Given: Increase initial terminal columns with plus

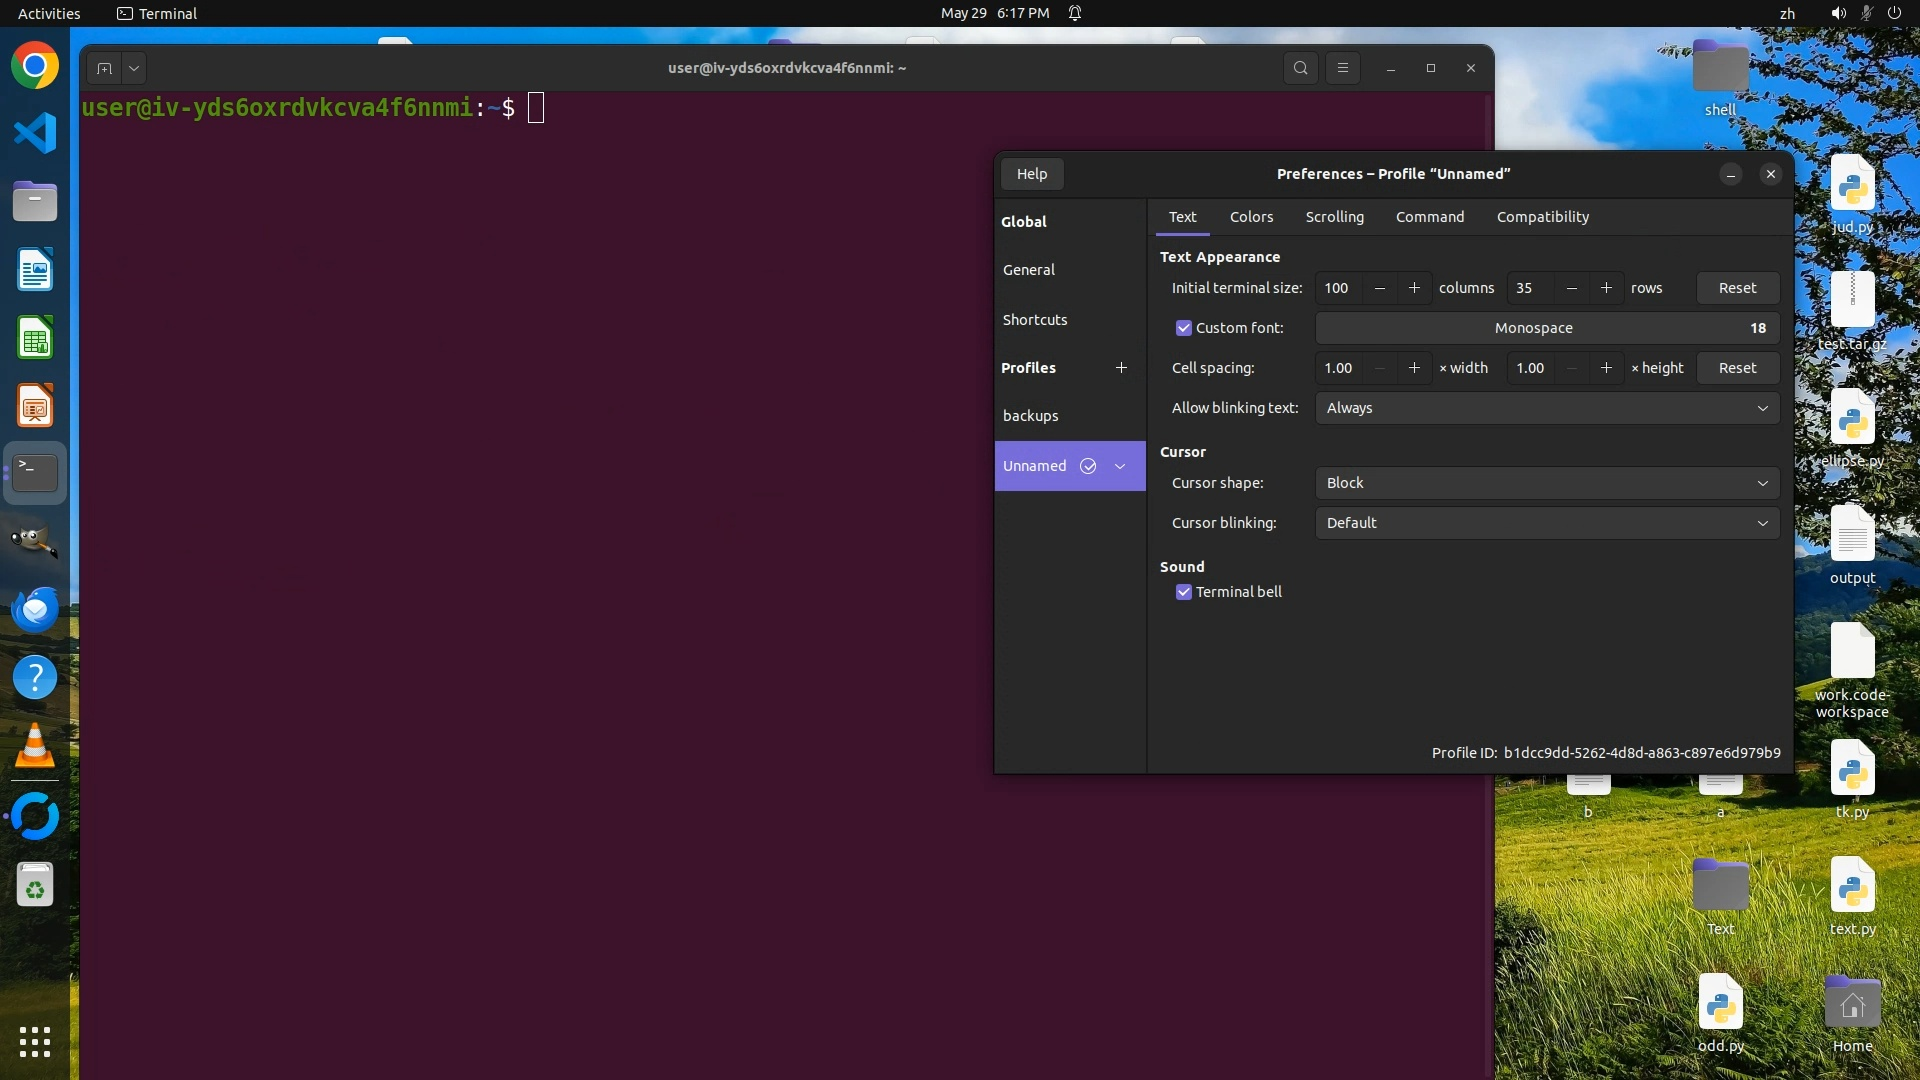Looking at the screenshot, I should [x=1414, y=288].
